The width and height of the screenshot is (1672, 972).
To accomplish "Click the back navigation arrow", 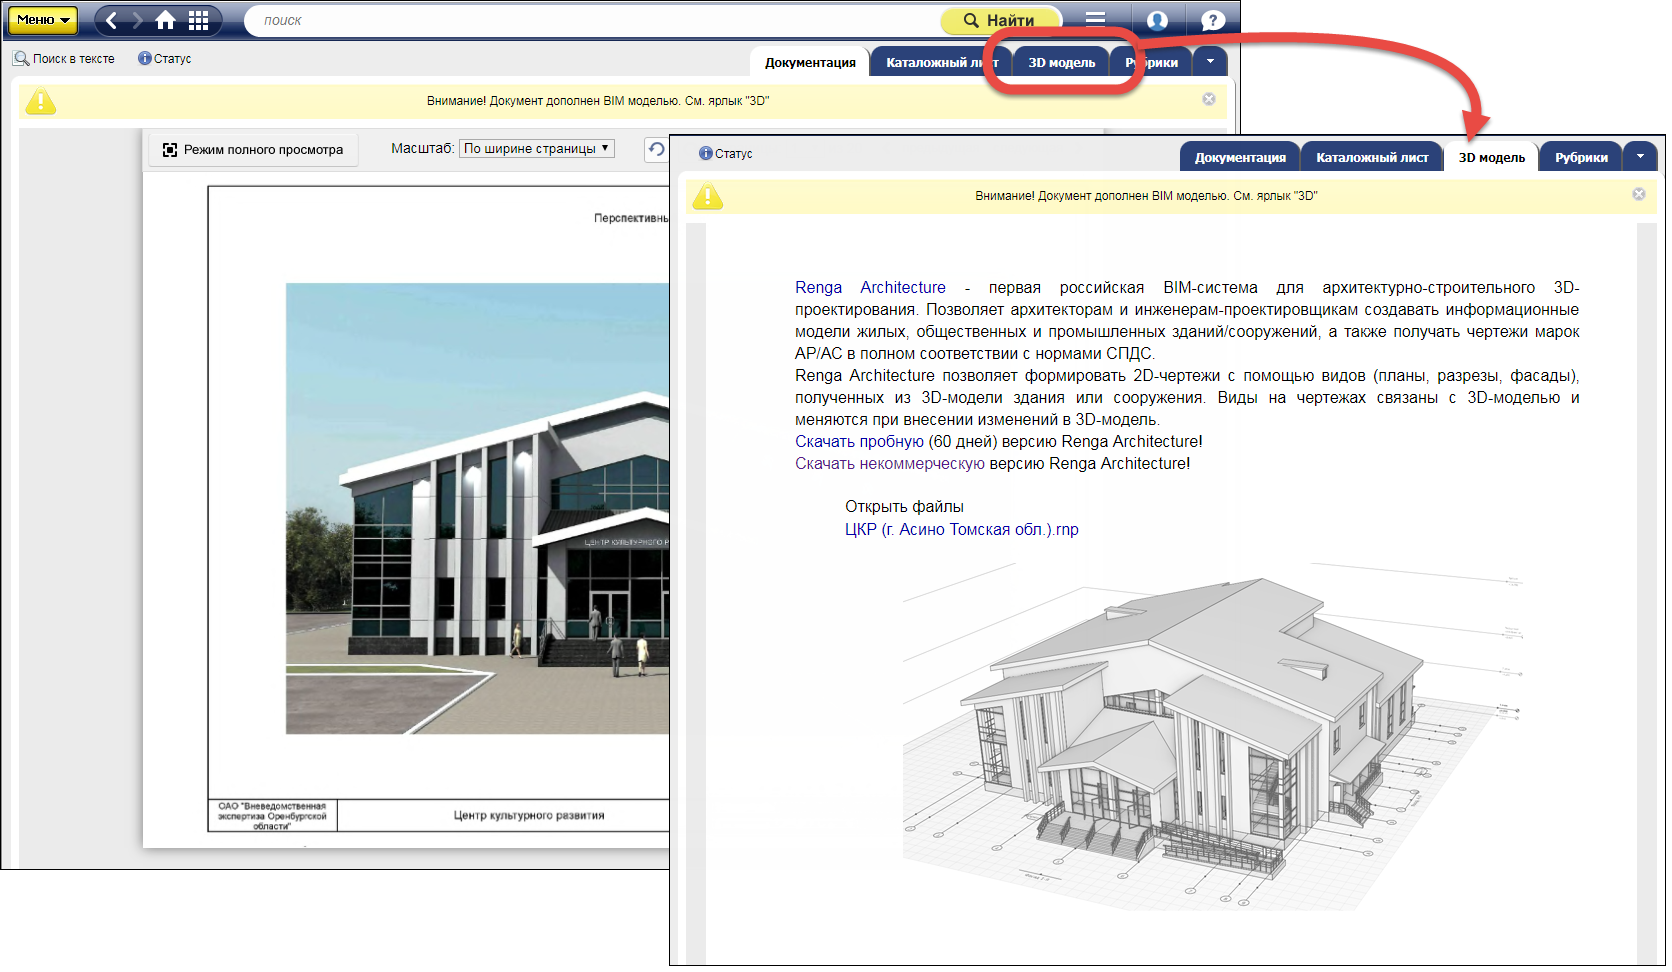I will click(112, 20).
